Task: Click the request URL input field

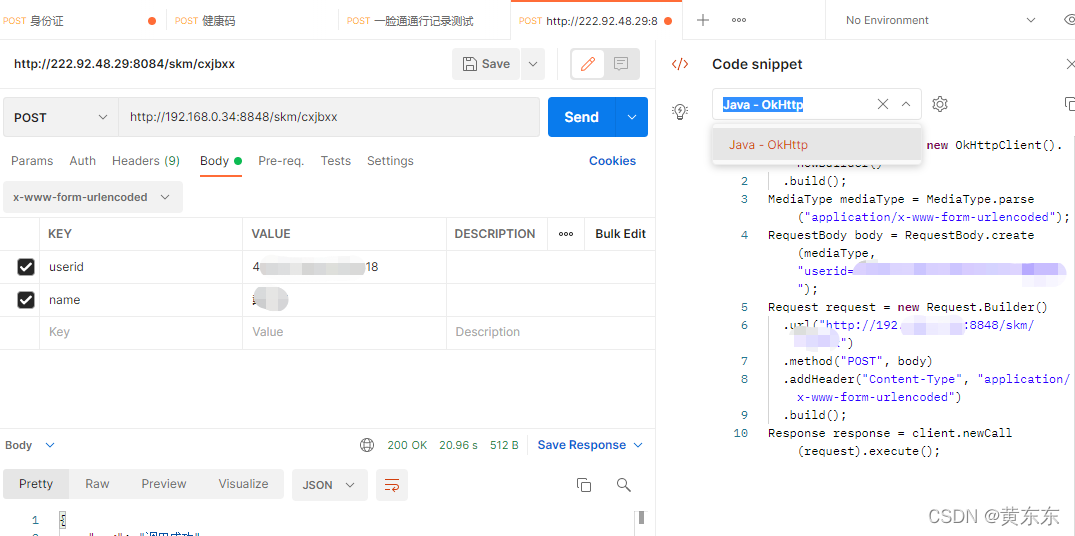Action: pos(329,117)
